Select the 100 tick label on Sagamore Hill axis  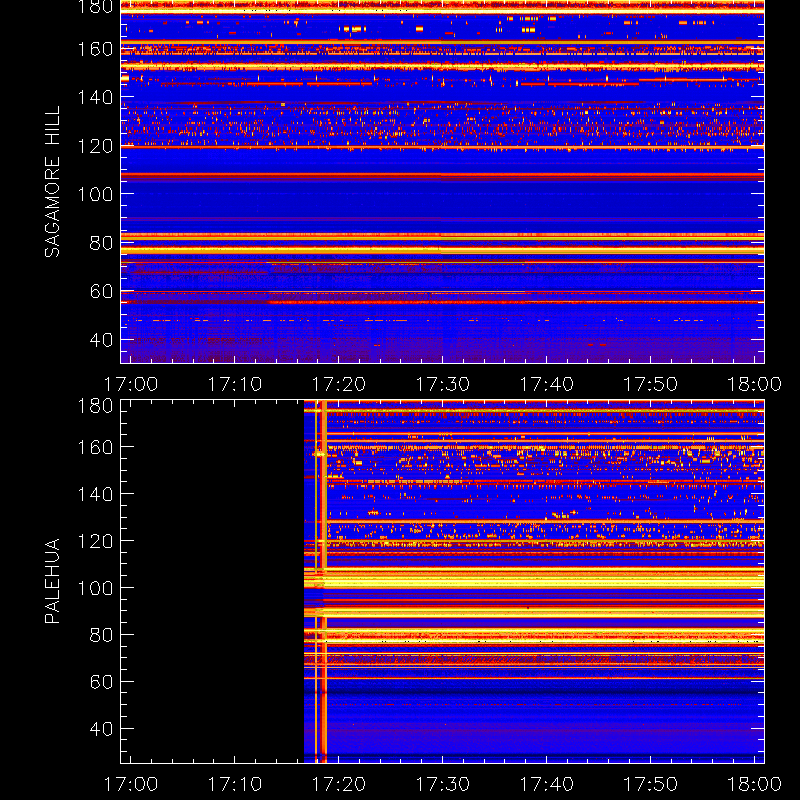click(x=95, y=194)
